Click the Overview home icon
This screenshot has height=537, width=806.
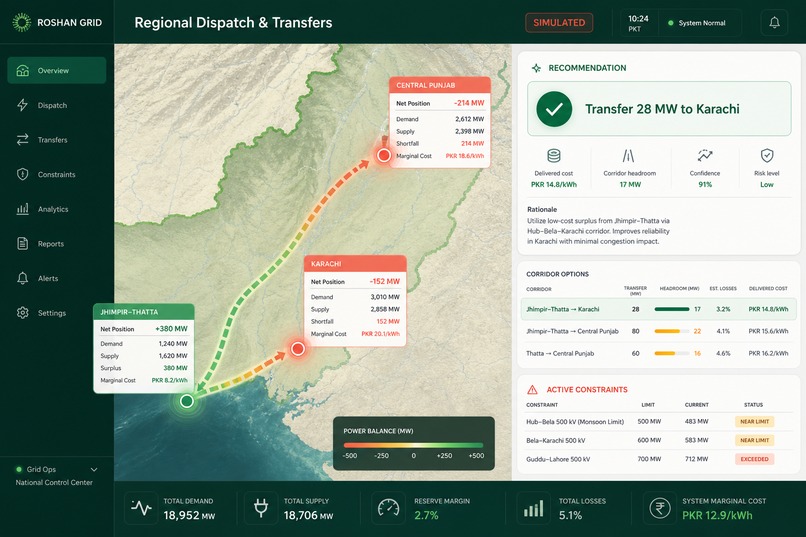tap(23, 70)
